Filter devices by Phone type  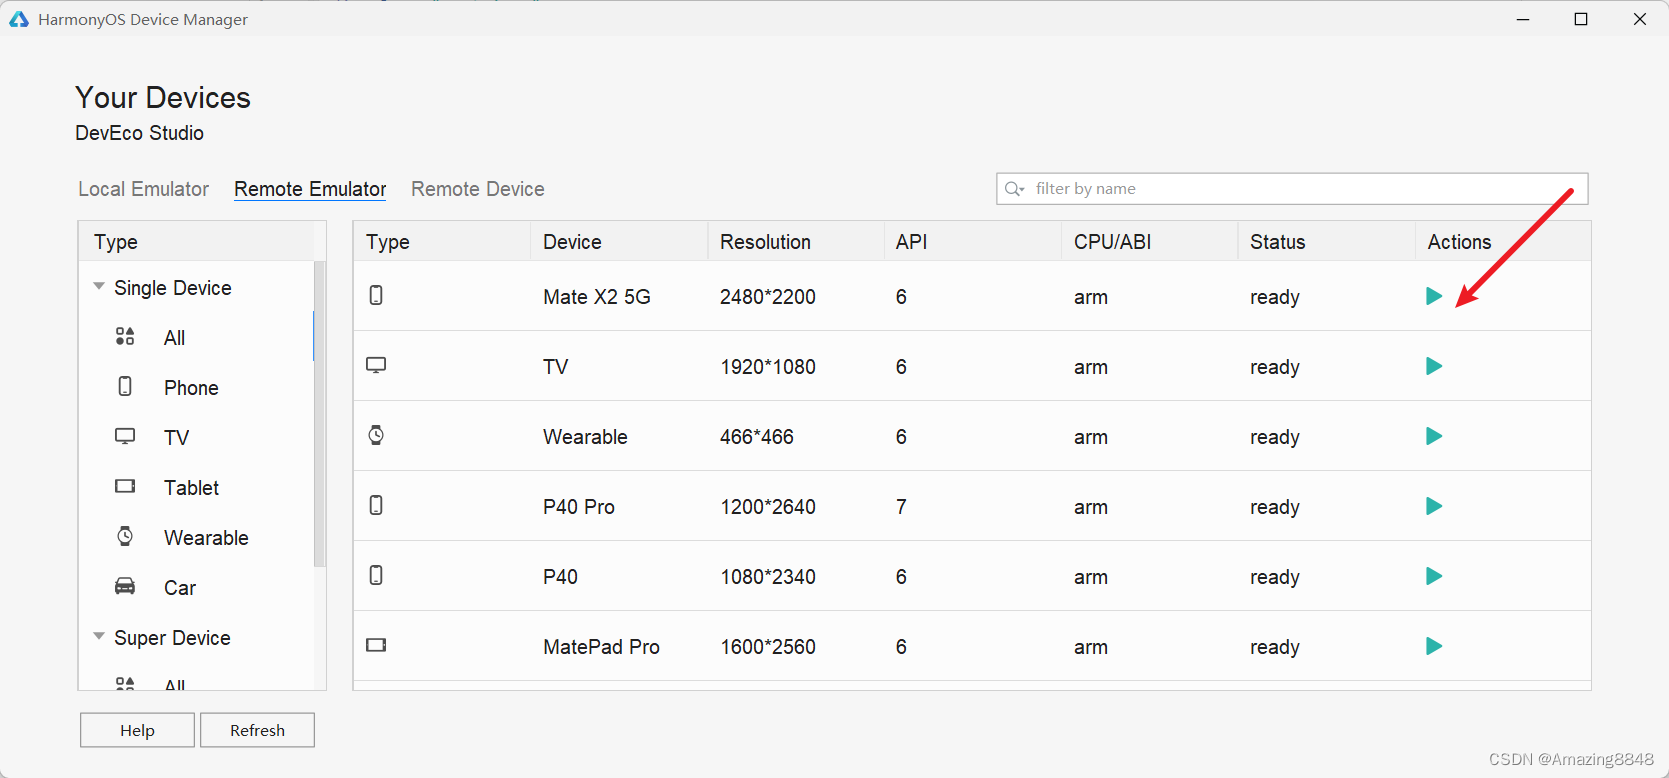(191, 388)
